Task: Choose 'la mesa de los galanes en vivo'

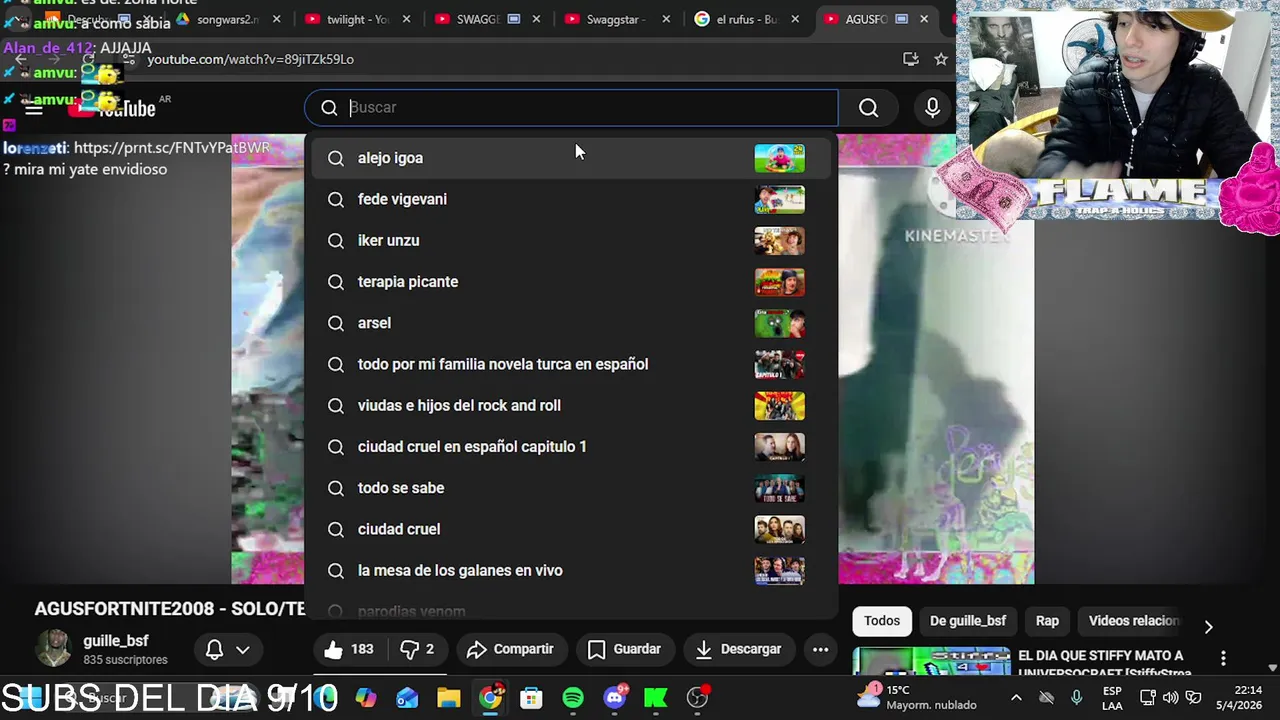Action: pos(571,570)
